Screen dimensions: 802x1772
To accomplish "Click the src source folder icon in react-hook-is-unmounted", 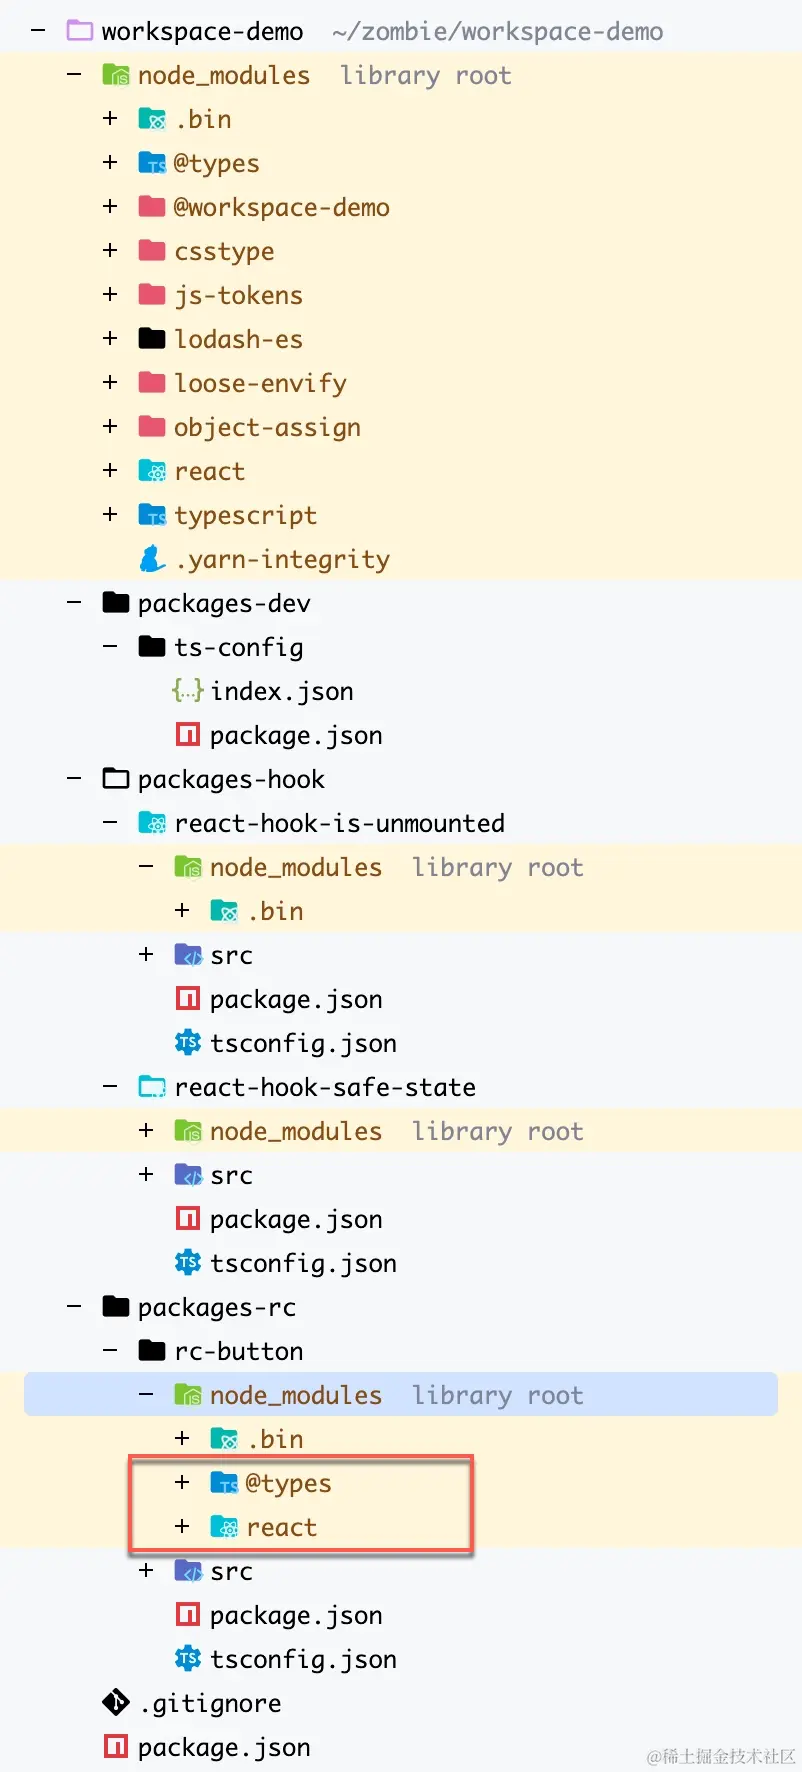I will [190, 954].
